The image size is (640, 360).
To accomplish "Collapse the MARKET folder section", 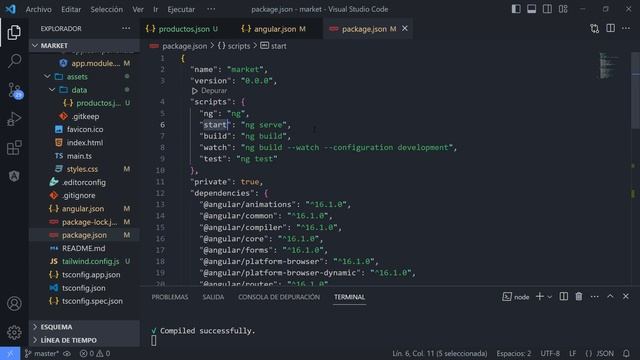I will (84, 45).
